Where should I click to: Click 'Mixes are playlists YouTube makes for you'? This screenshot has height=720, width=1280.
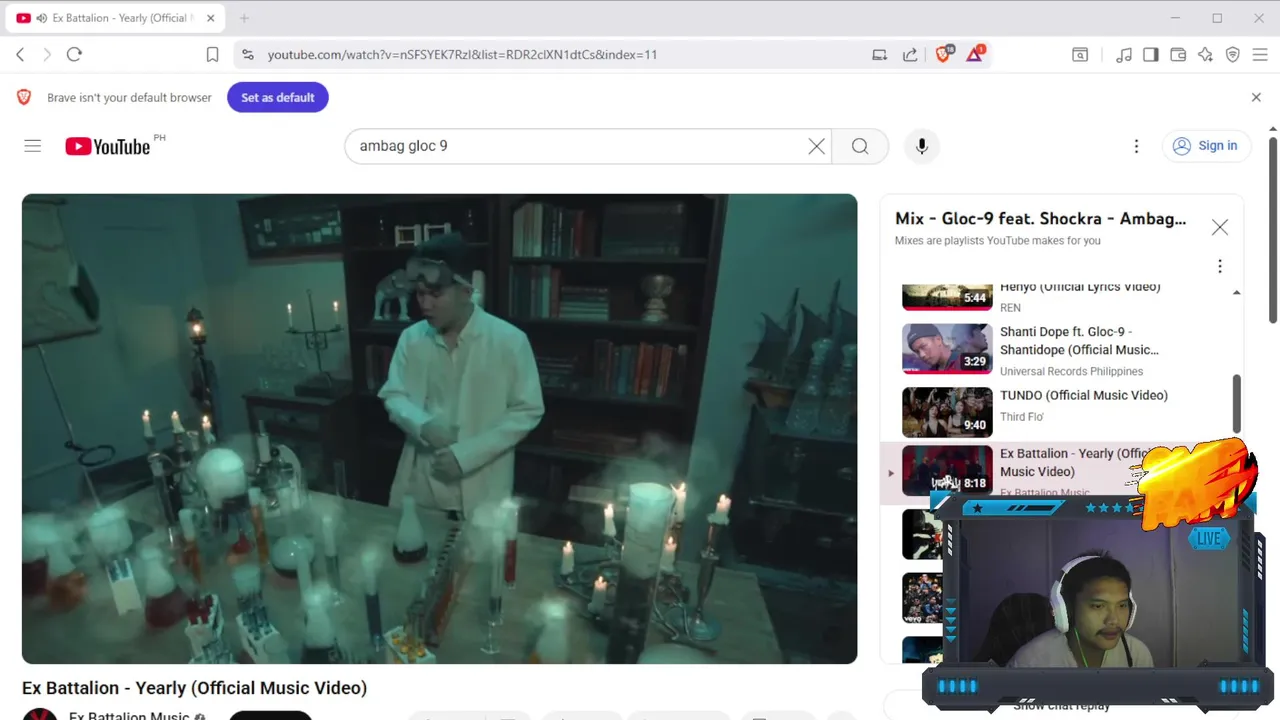pyautogui.click(x=998, y=241)
